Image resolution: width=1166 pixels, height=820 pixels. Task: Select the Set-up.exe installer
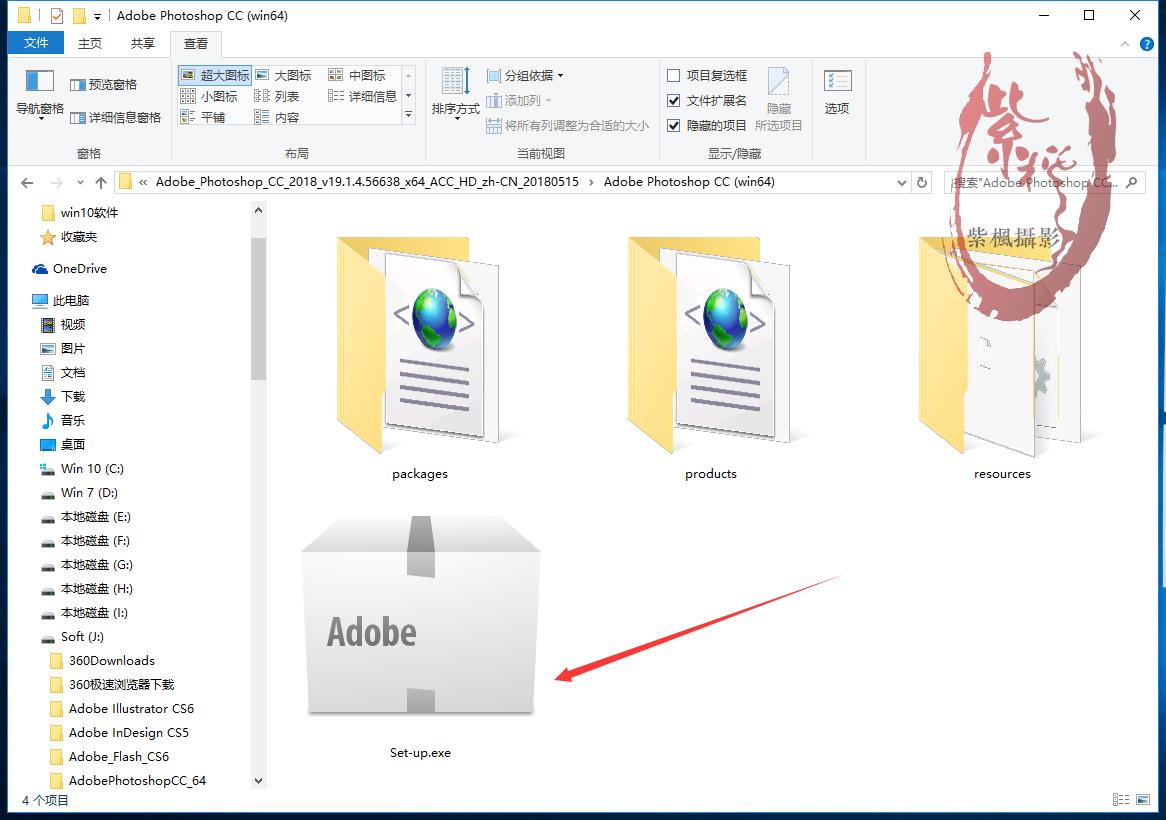420,637
